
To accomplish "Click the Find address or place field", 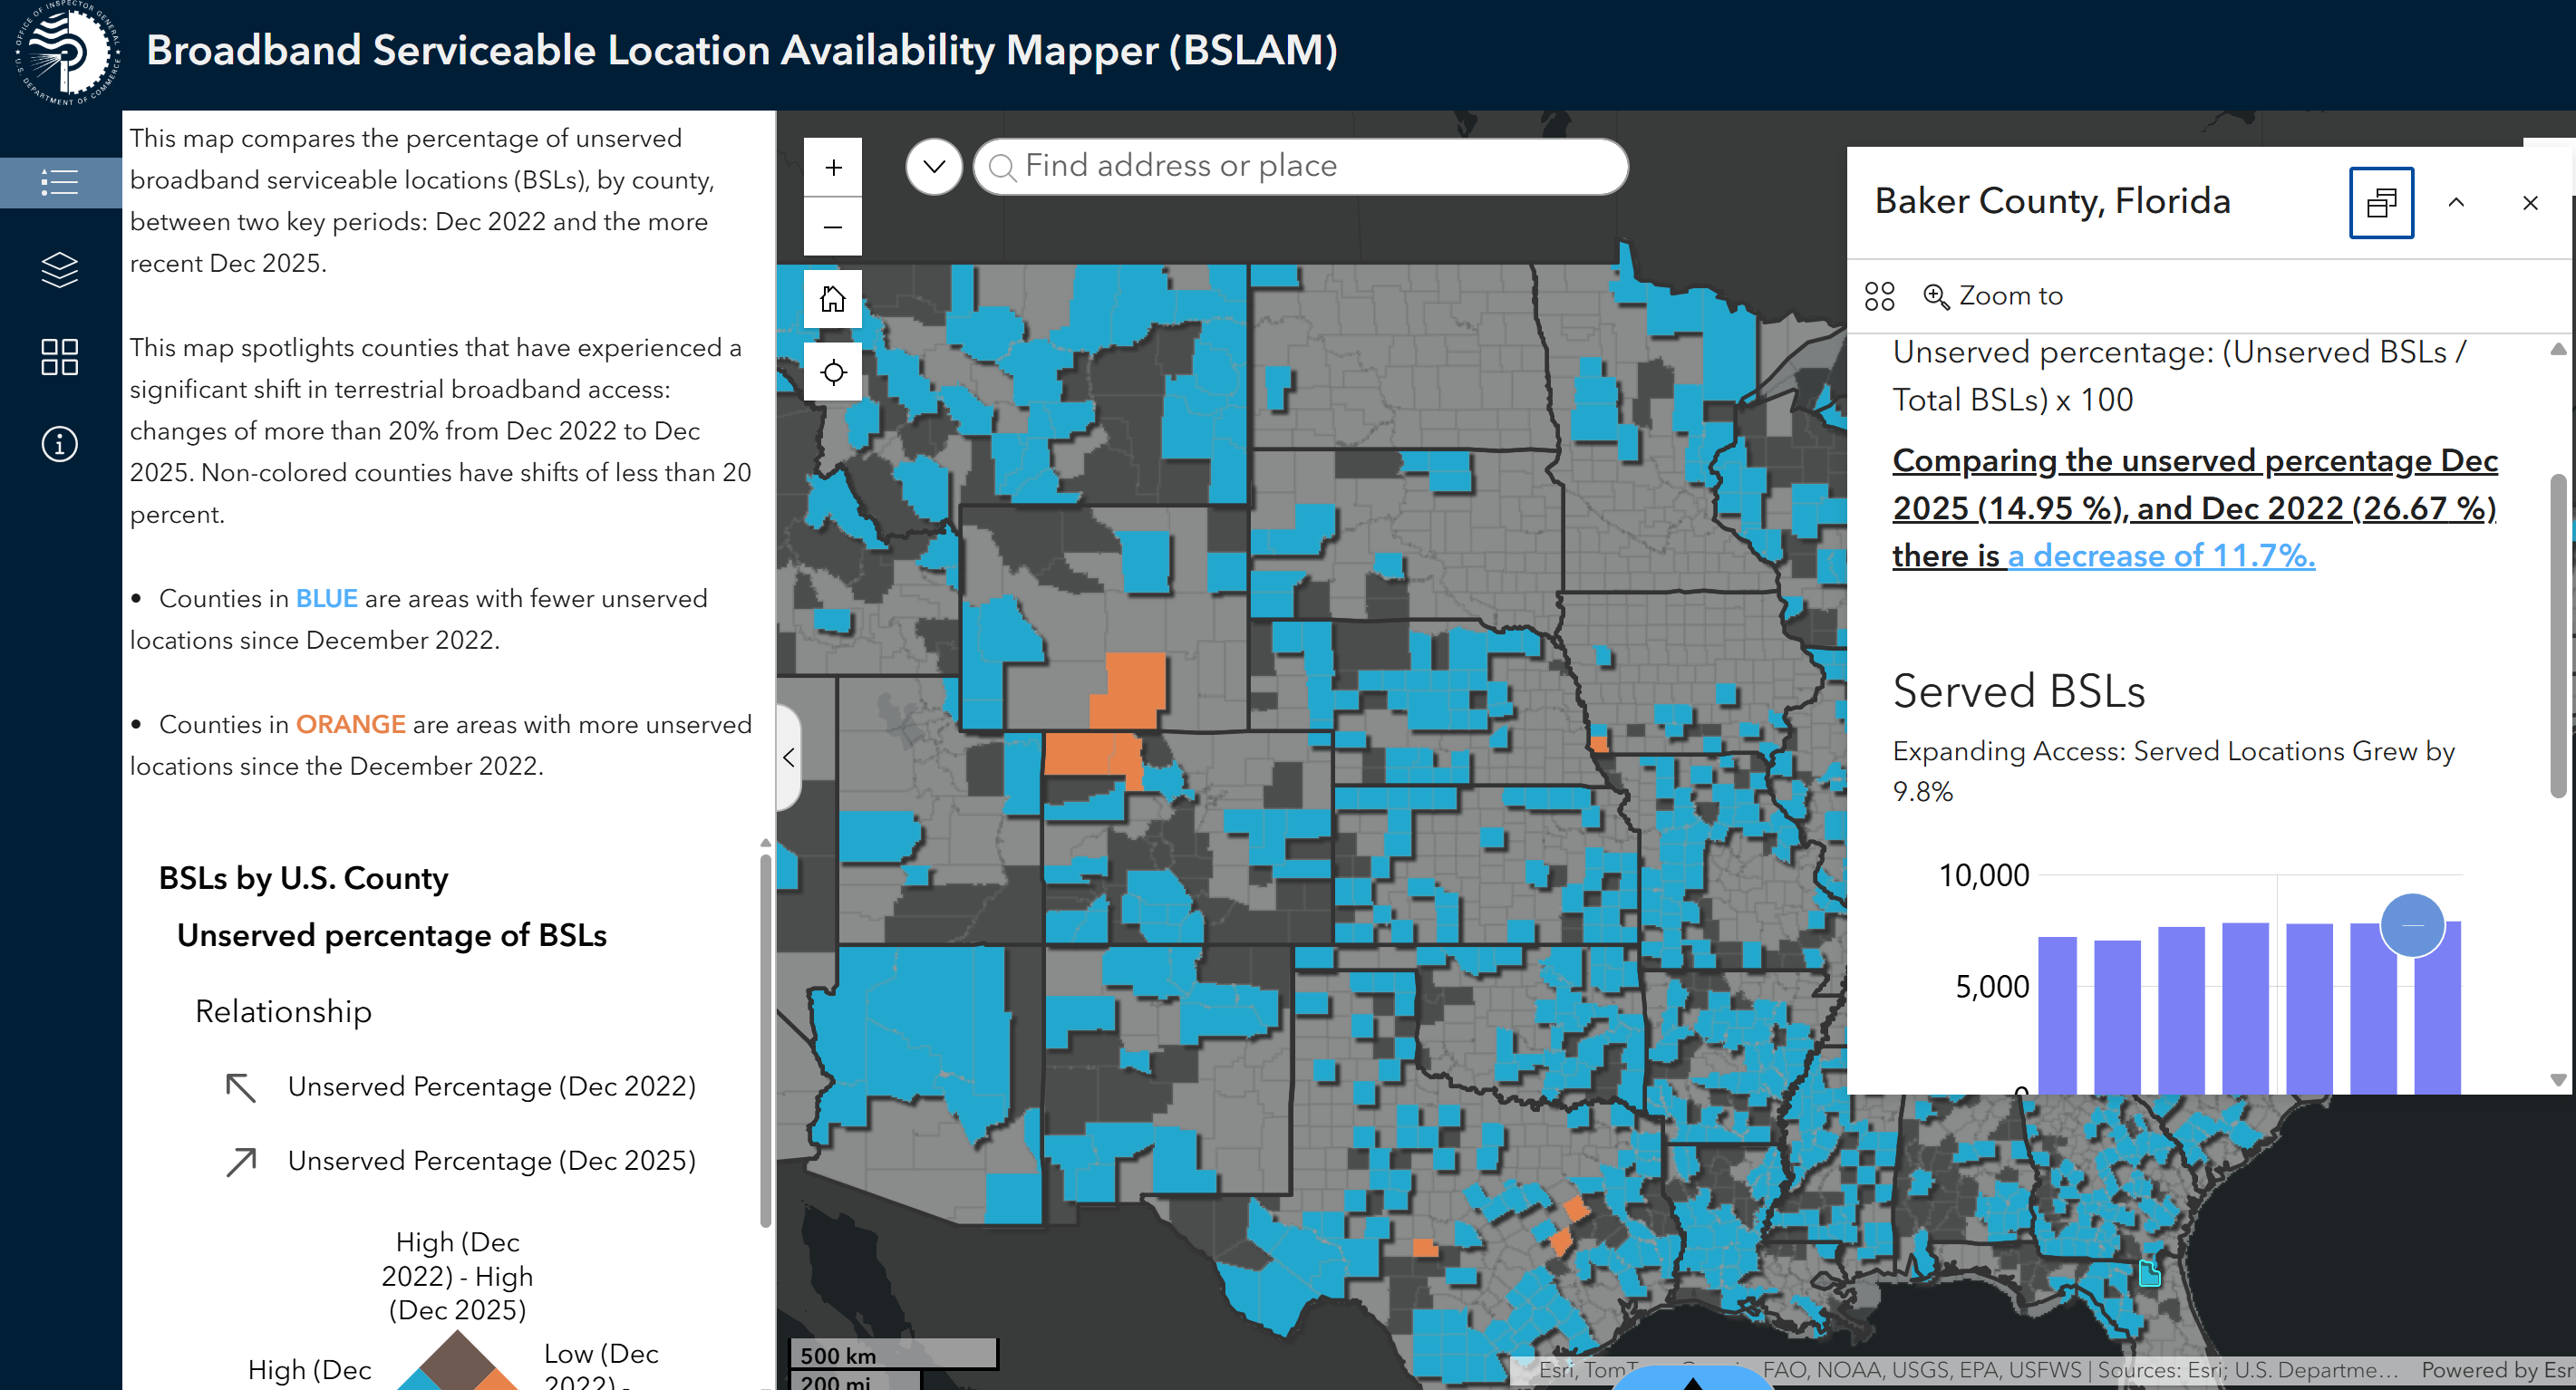I will pos(1300,166).
